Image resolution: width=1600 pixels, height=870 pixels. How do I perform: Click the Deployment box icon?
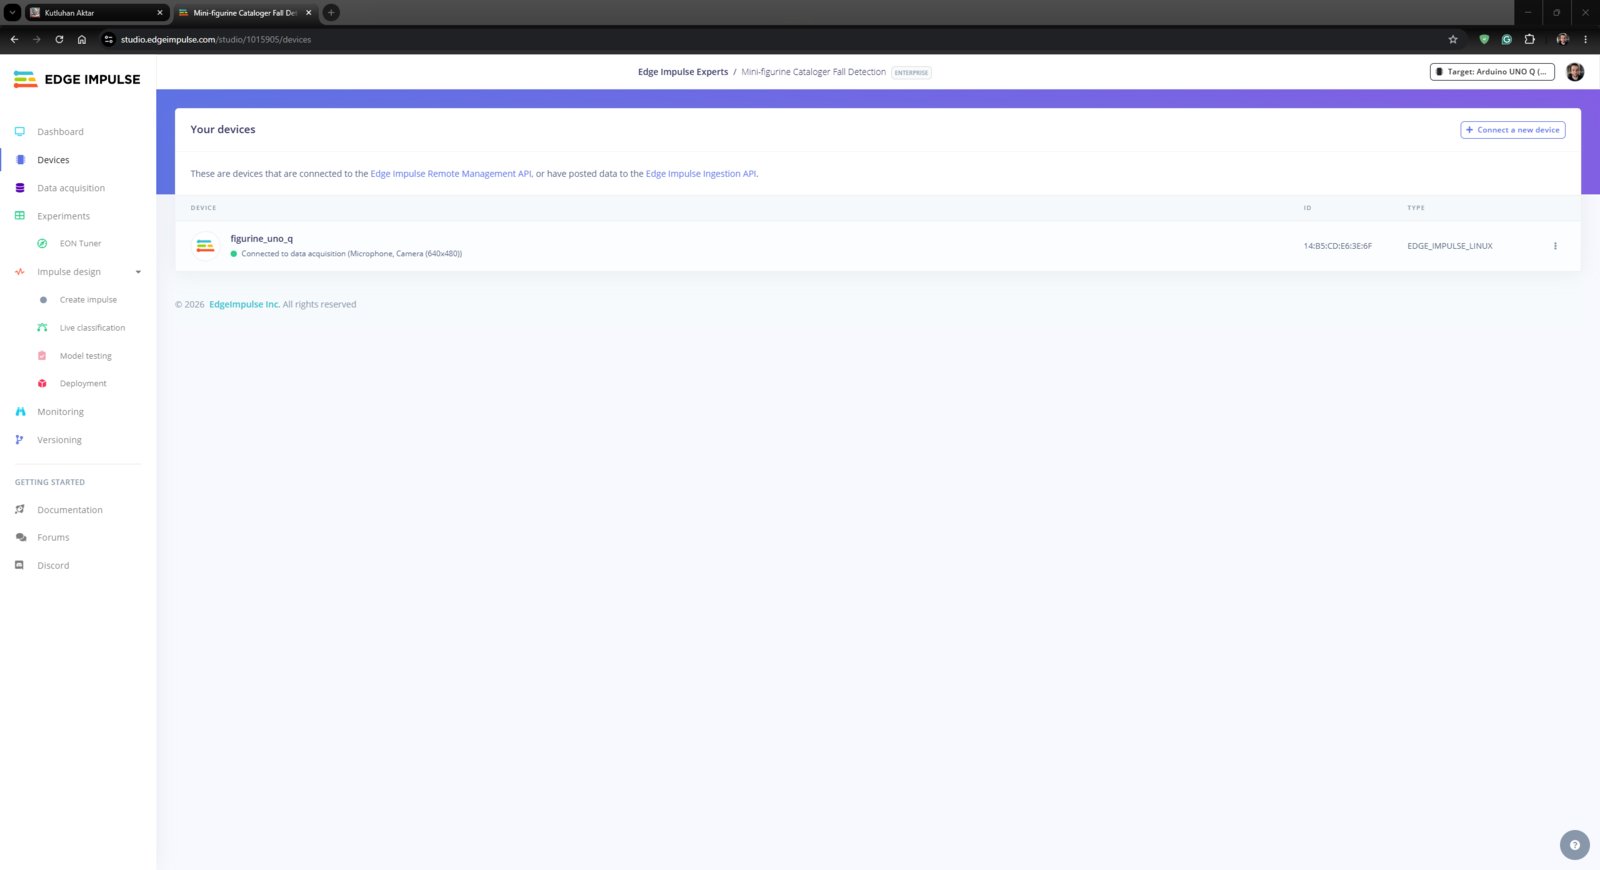pyautogui.click(x=42, y=384)
